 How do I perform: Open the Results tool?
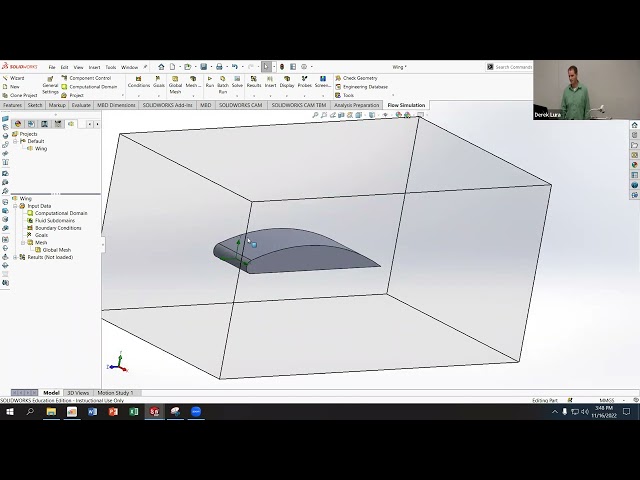coord(253,82)
